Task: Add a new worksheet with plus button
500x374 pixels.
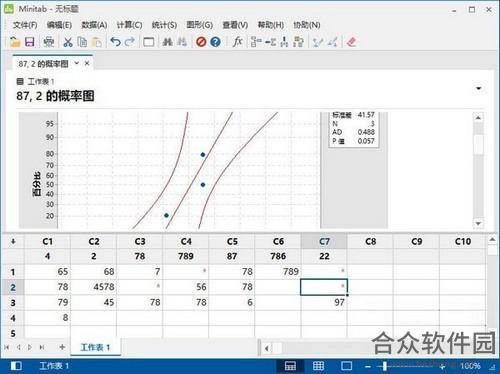Action: [62, 347]
